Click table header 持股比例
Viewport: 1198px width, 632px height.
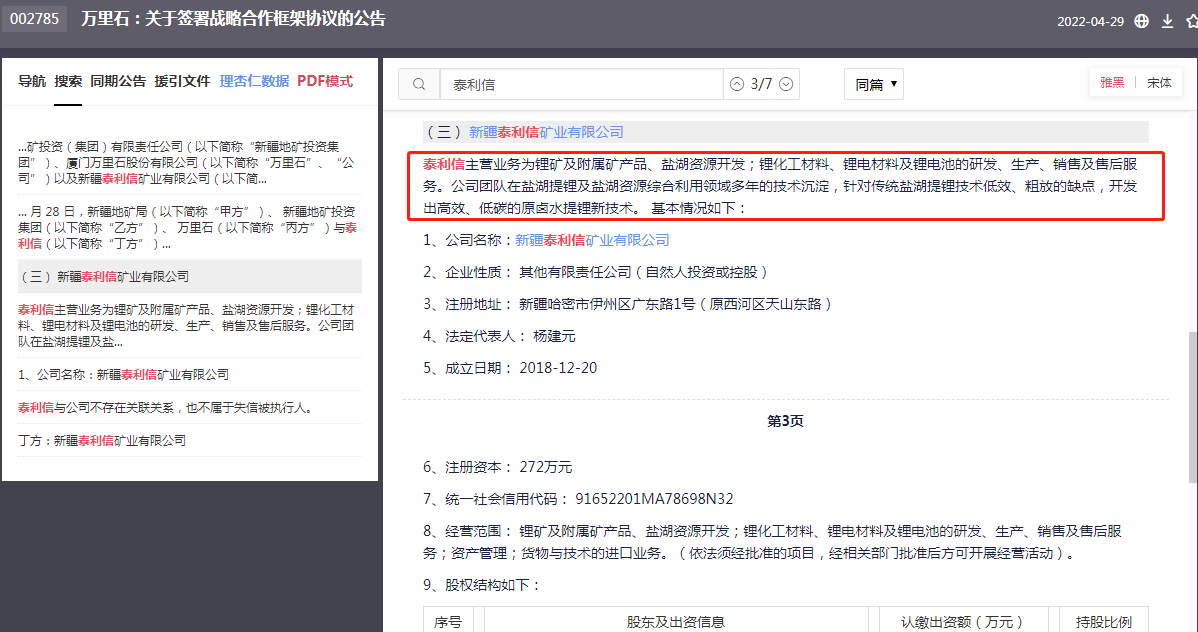[1103, 622]
